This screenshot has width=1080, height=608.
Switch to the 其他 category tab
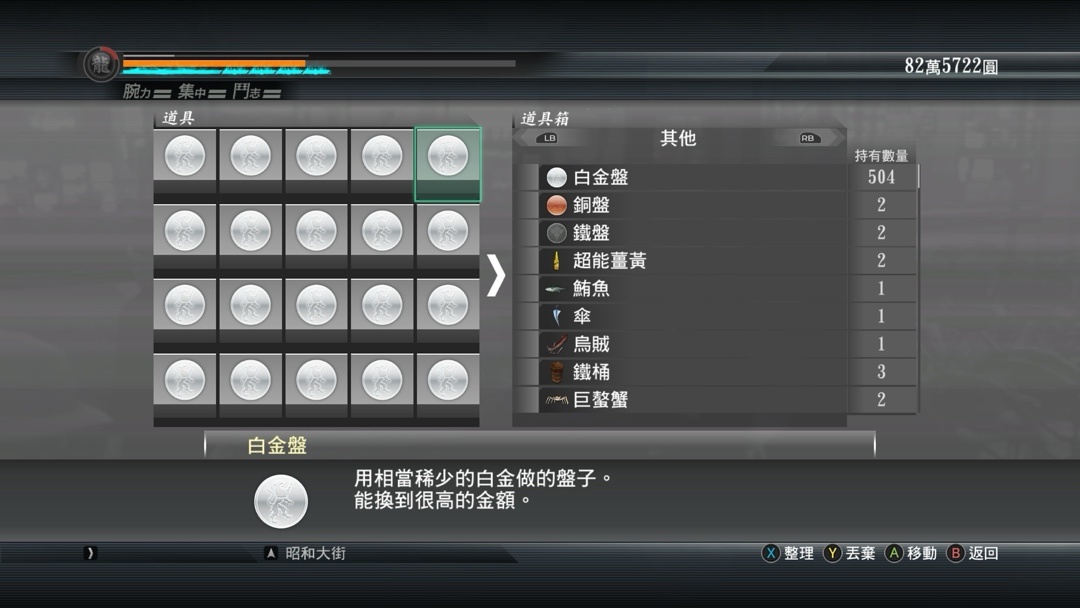(x=678, y=138)
